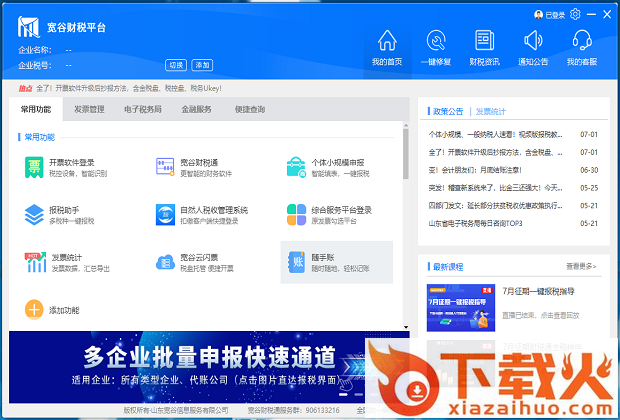Launch 自然人税收管理系统 icon
620x420 pixels.
coord(165,215)
